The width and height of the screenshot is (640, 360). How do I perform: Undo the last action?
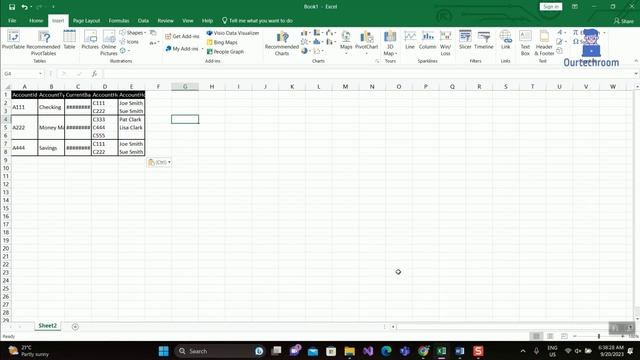(x=24, y=7)
